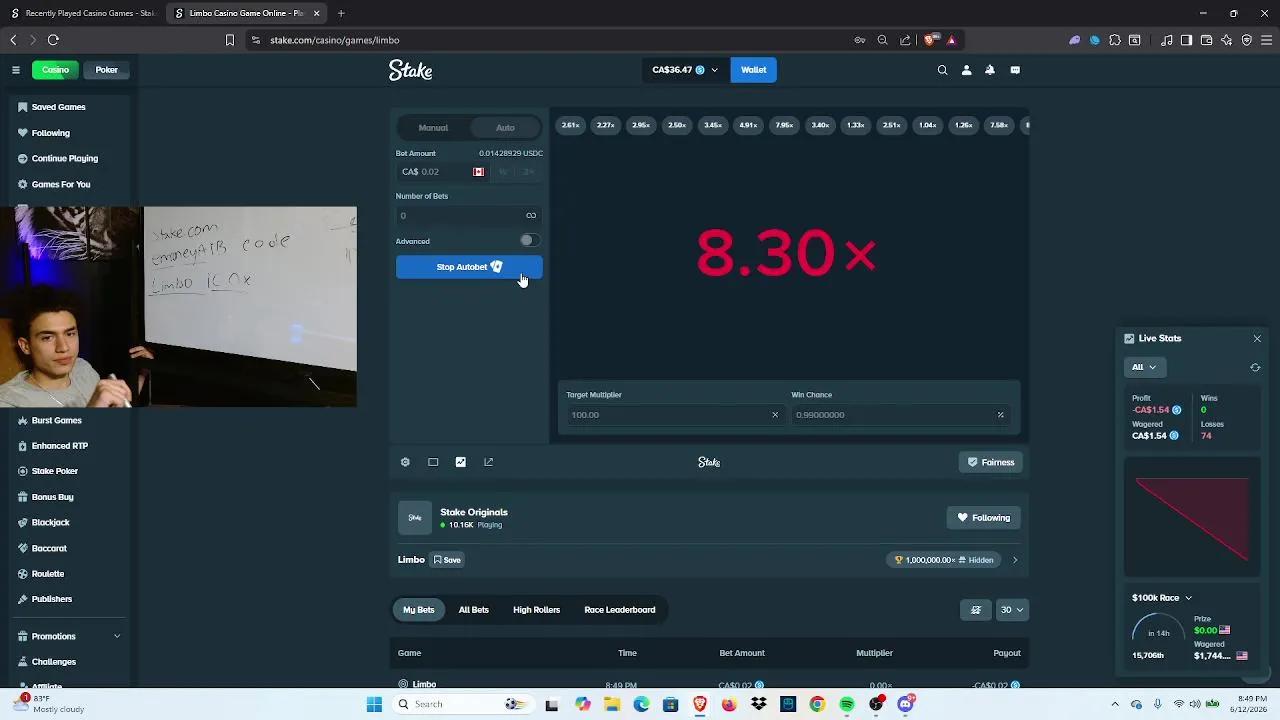Open Brave Rewards triangle icon

click(x=951, y=40)
